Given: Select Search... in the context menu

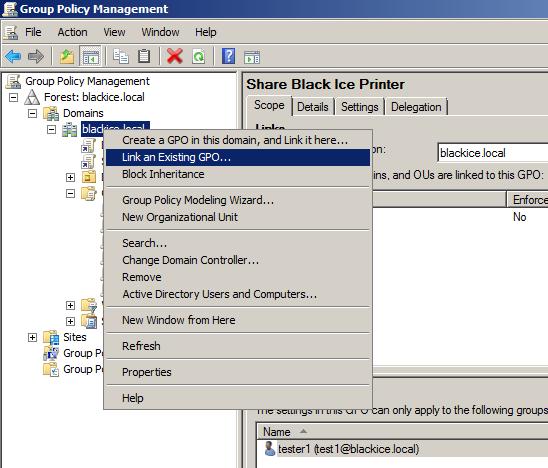Looking at the screenshot, I should pos(238,243).
